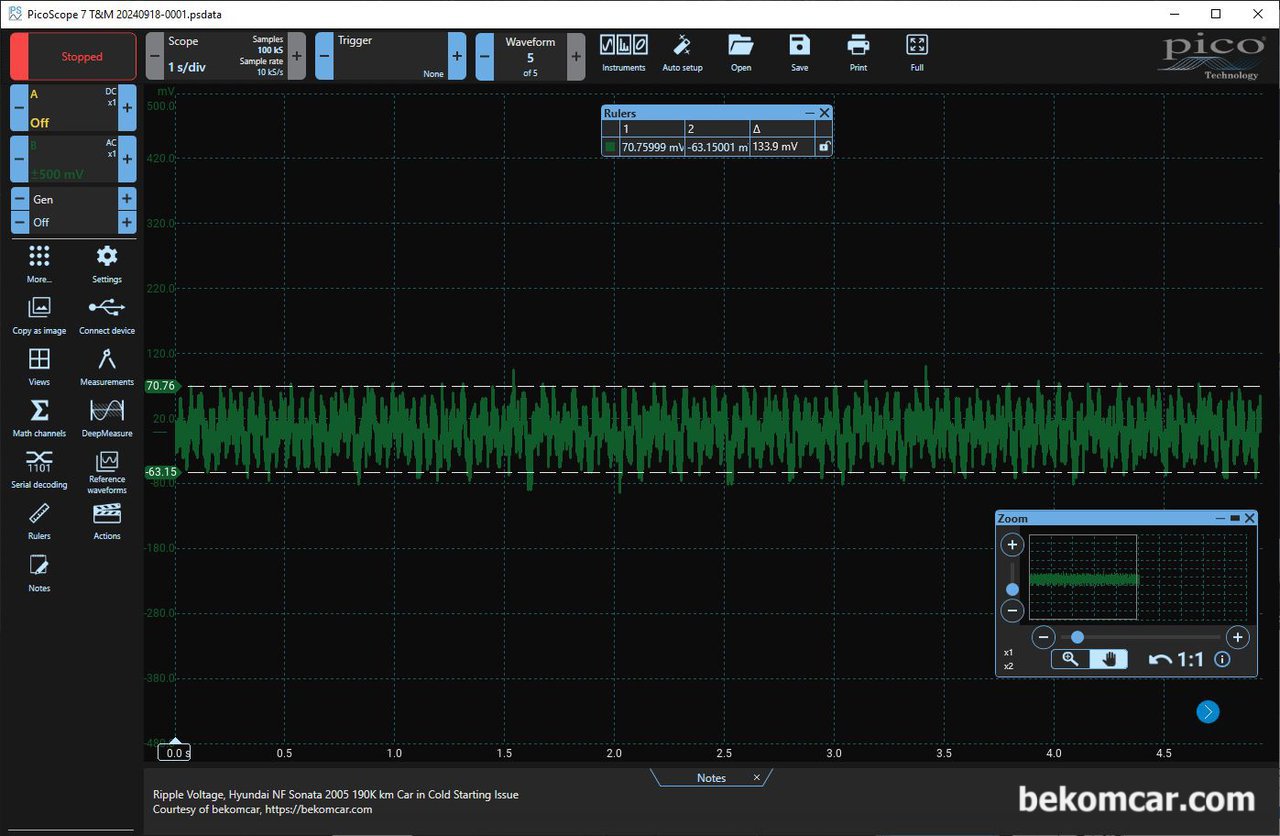Close the Notes tab
The height and width of the screenshot is (836, 1280).
tap(757, 777)
